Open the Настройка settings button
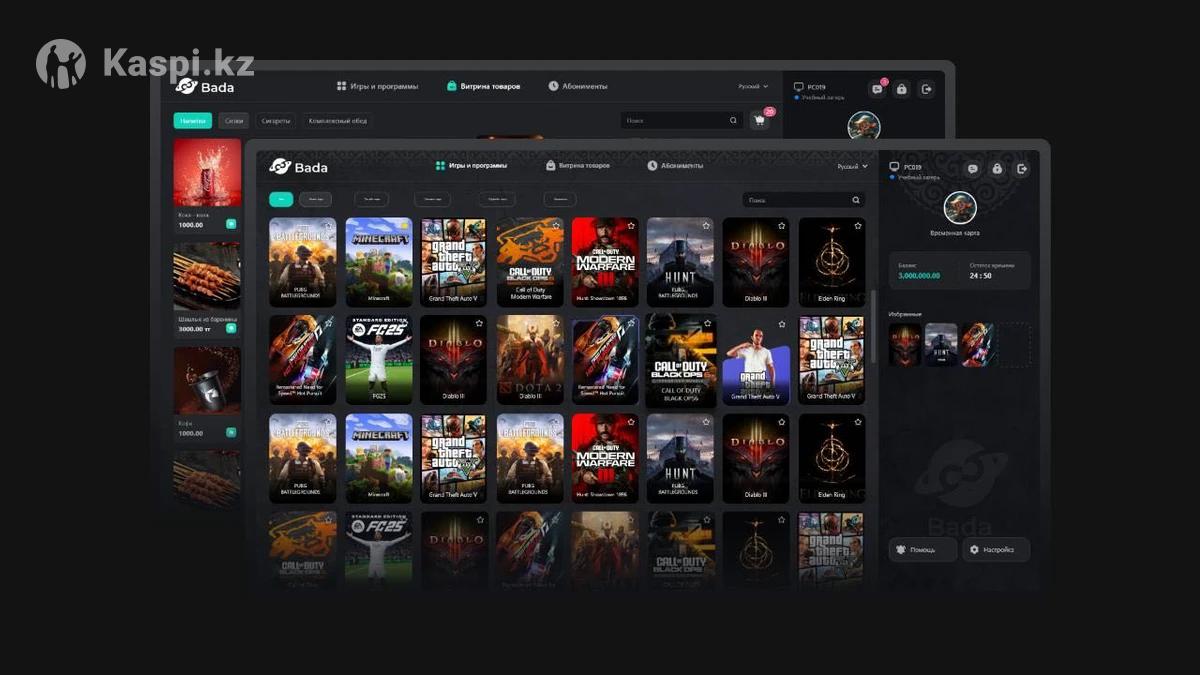Screen dimensions: 1200x675 pos(995,549)
